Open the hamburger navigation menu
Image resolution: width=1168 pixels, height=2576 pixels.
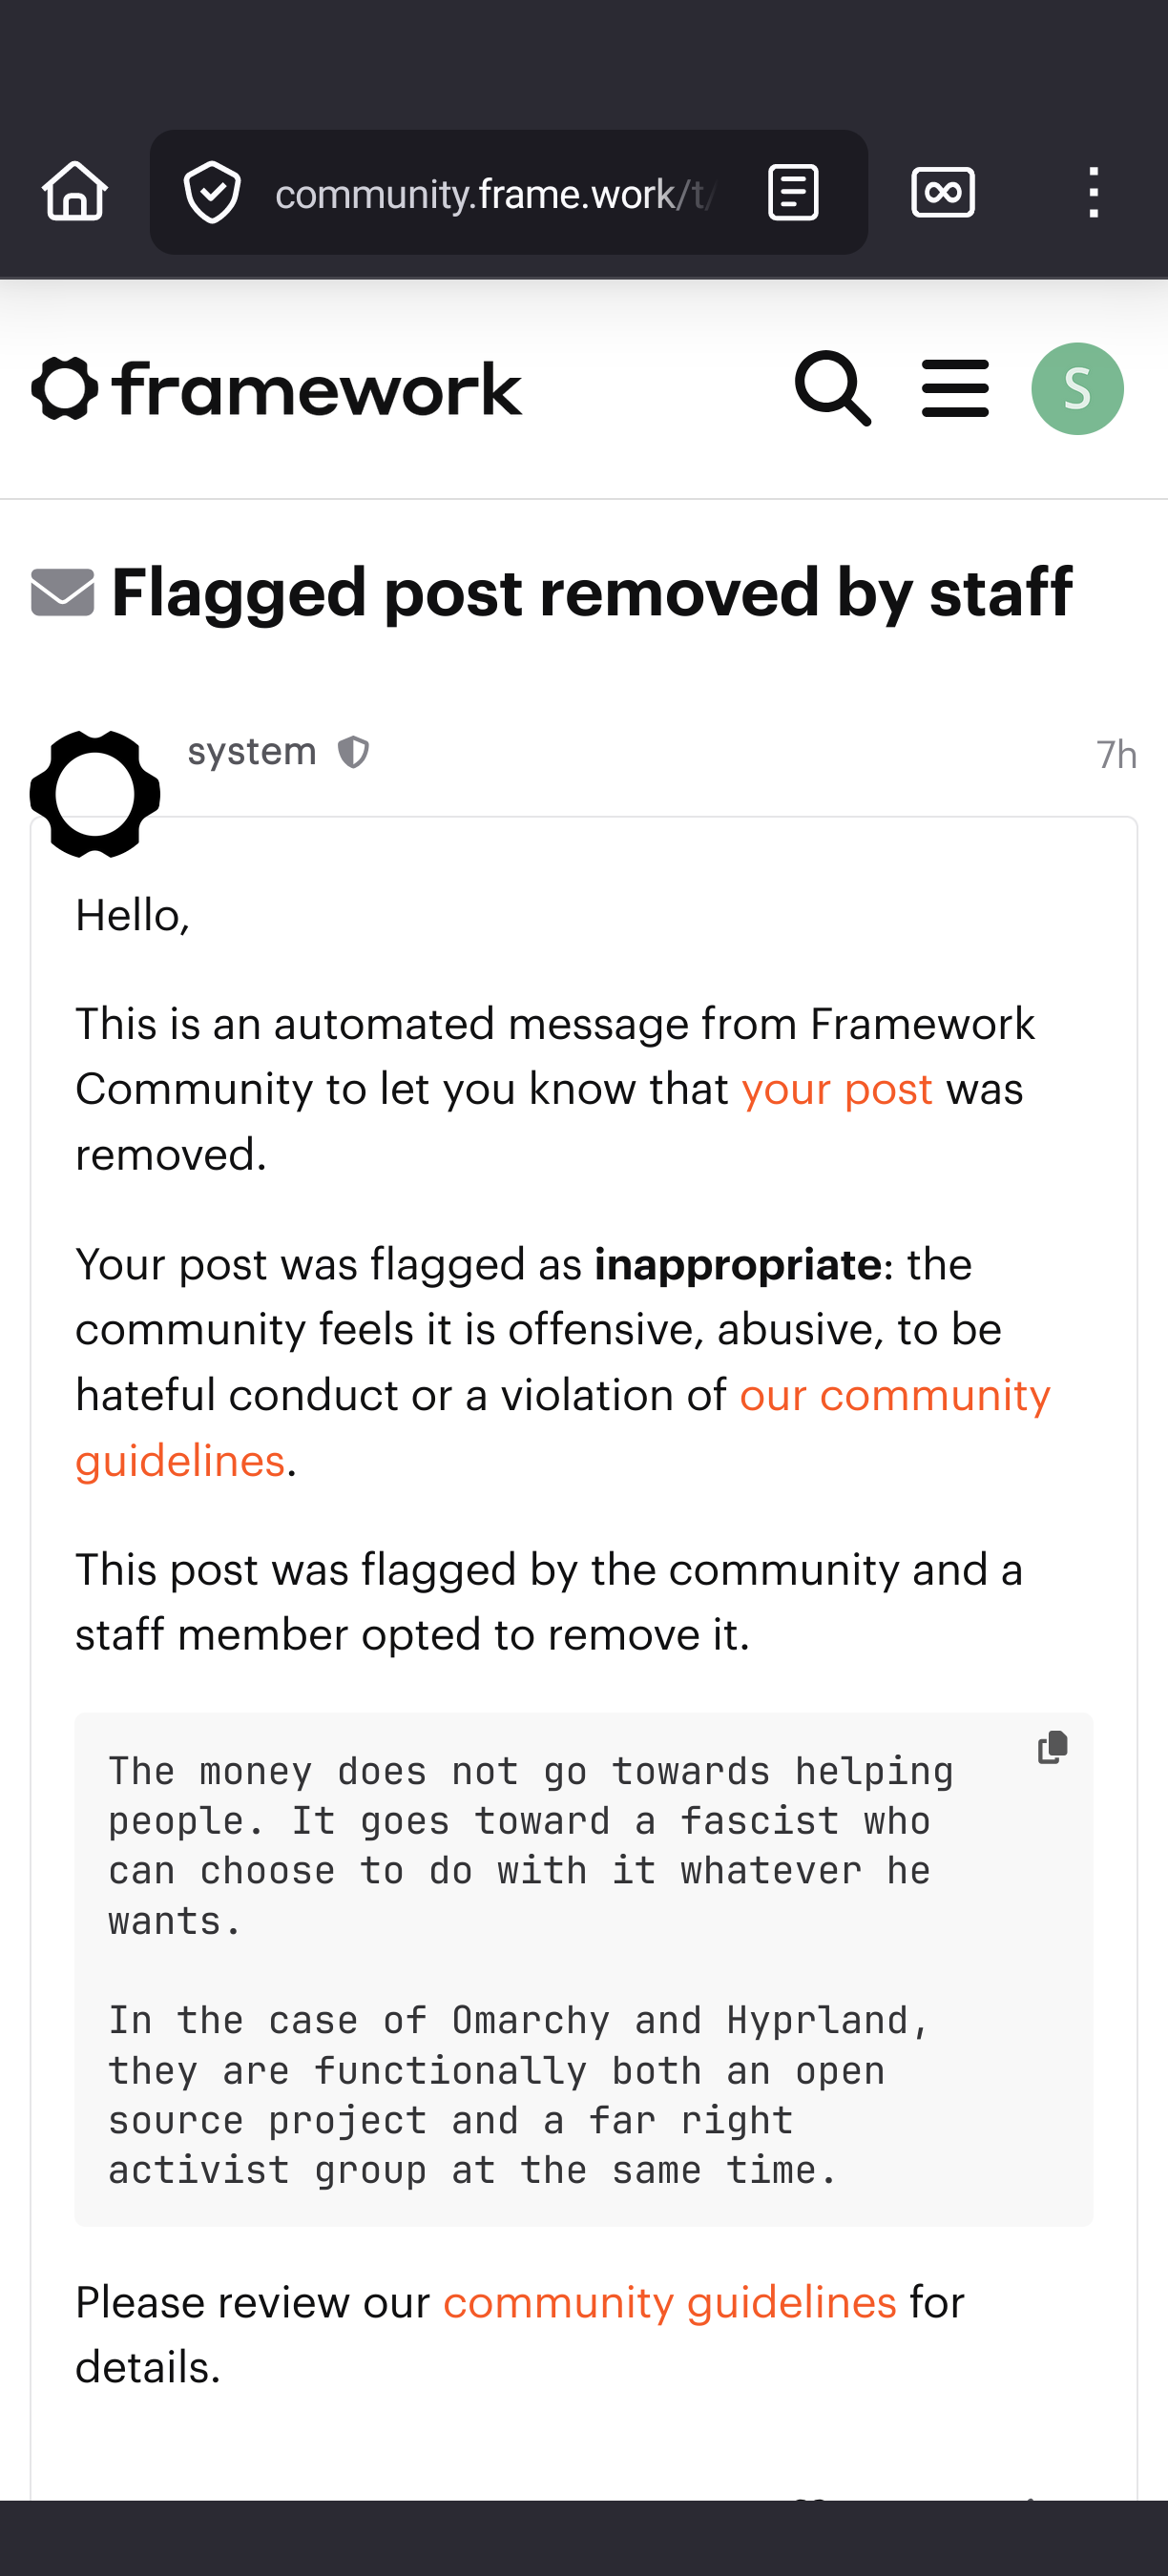pyautogui.click(x=955, y=389)
